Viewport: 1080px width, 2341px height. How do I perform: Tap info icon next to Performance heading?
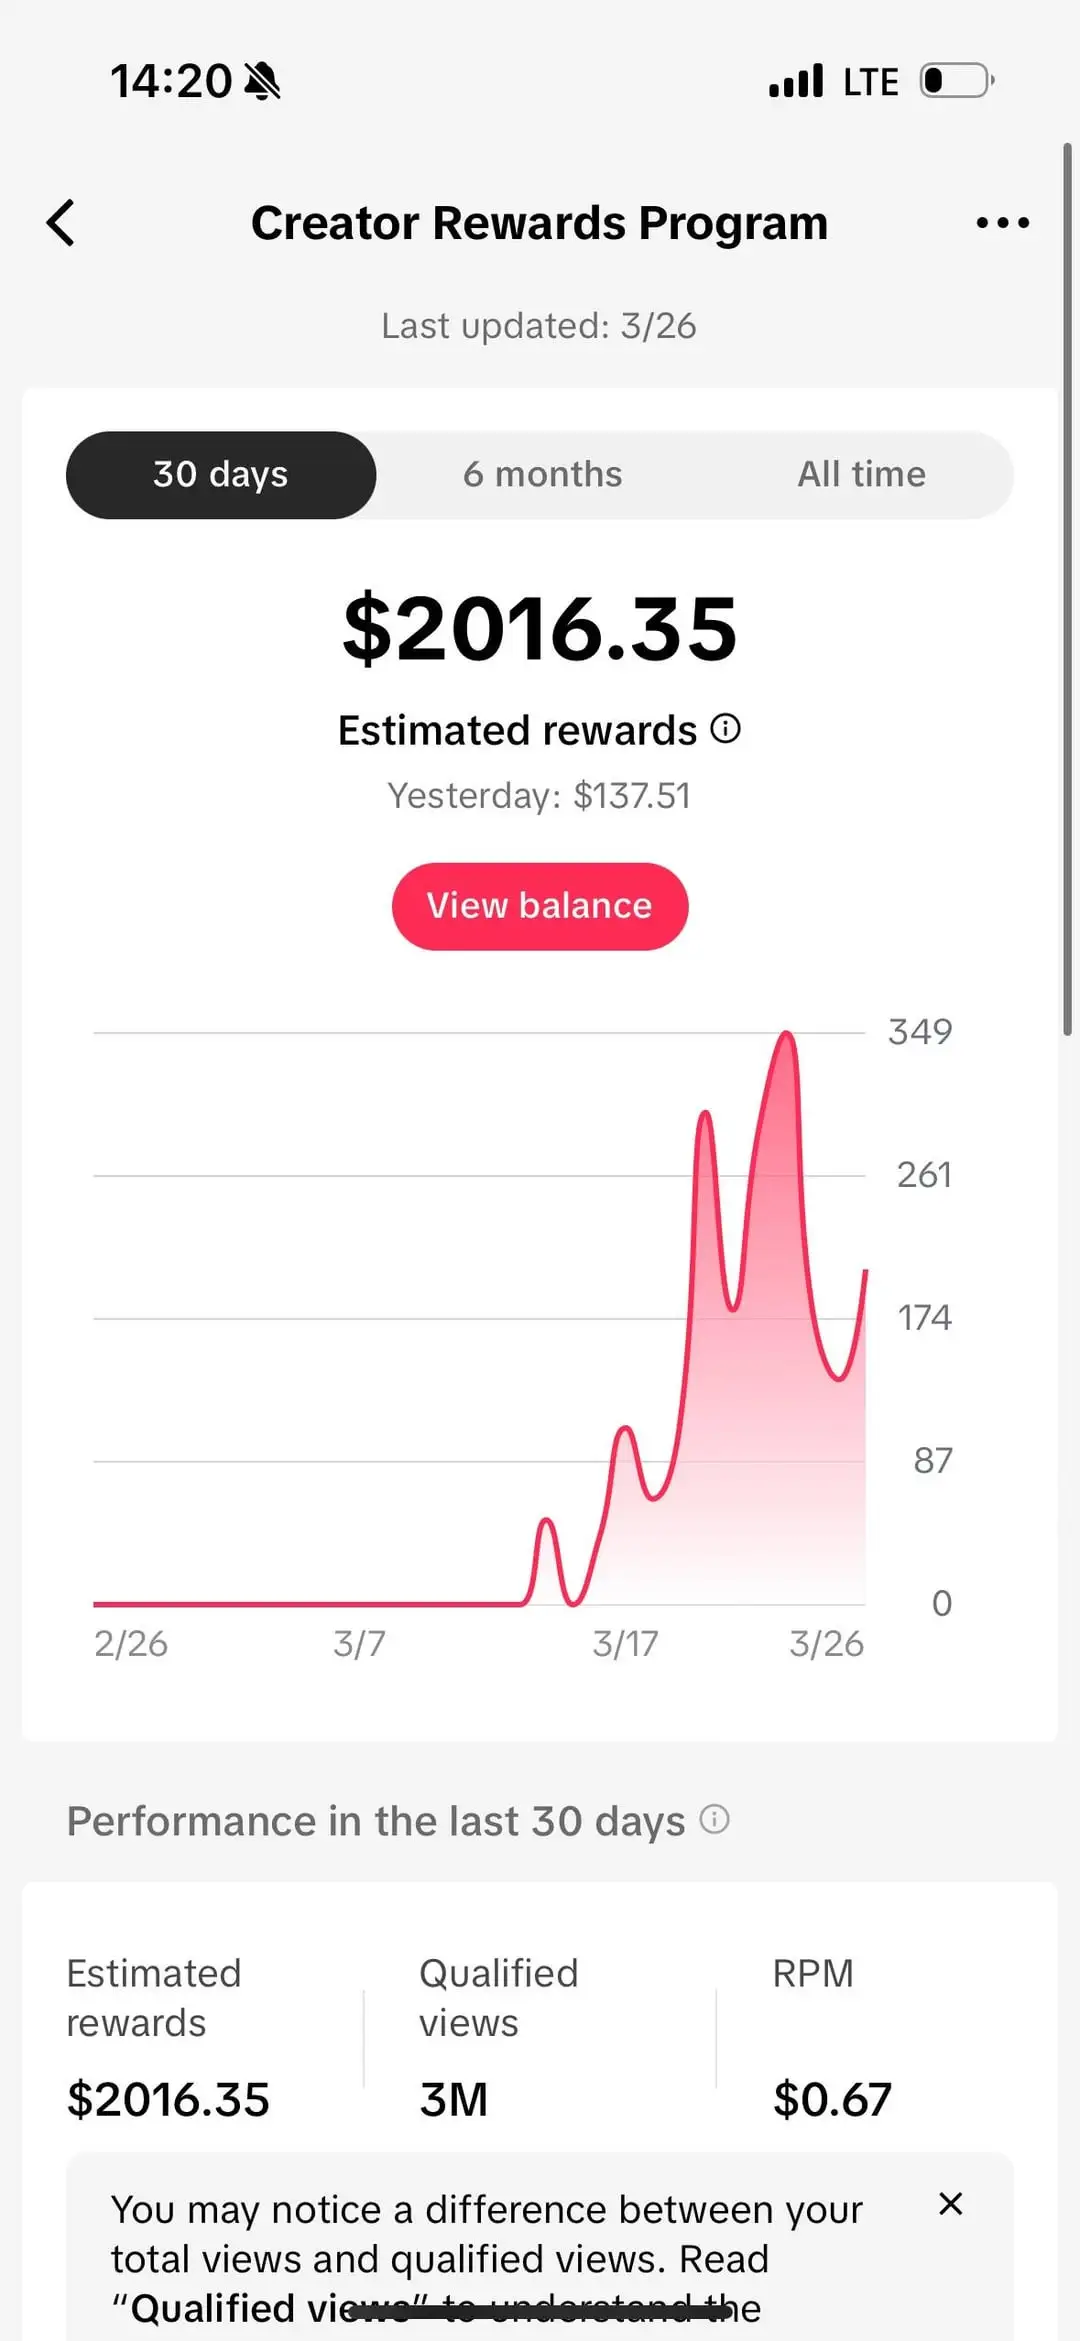click(x=714, y=1819)
